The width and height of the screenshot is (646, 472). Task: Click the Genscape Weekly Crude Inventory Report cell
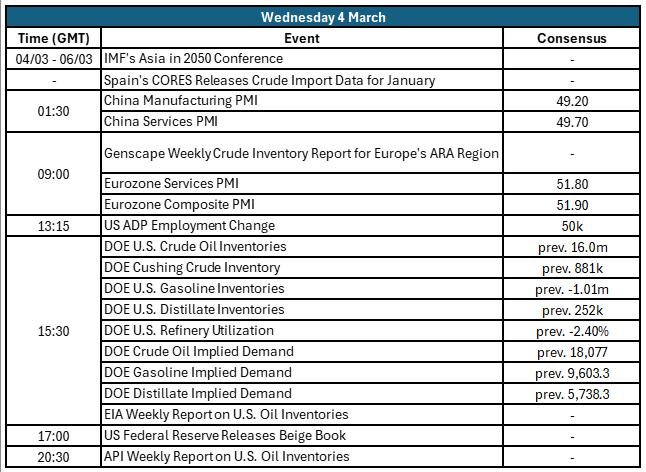click(x=301, y=153)
